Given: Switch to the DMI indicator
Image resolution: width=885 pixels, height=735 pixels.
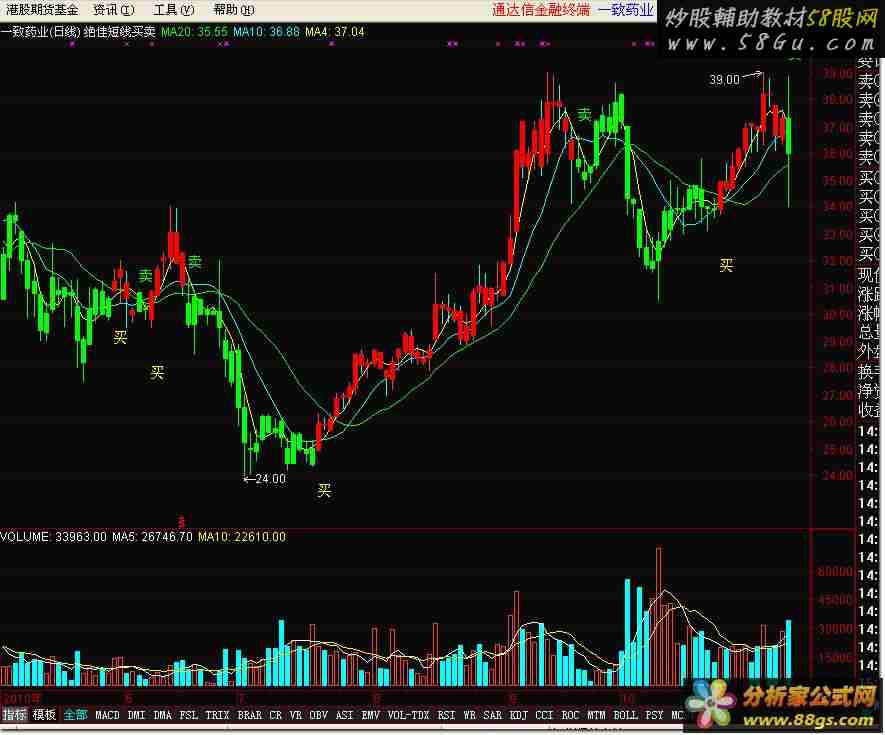Looking at the screenshot, I should coord(136,715).
